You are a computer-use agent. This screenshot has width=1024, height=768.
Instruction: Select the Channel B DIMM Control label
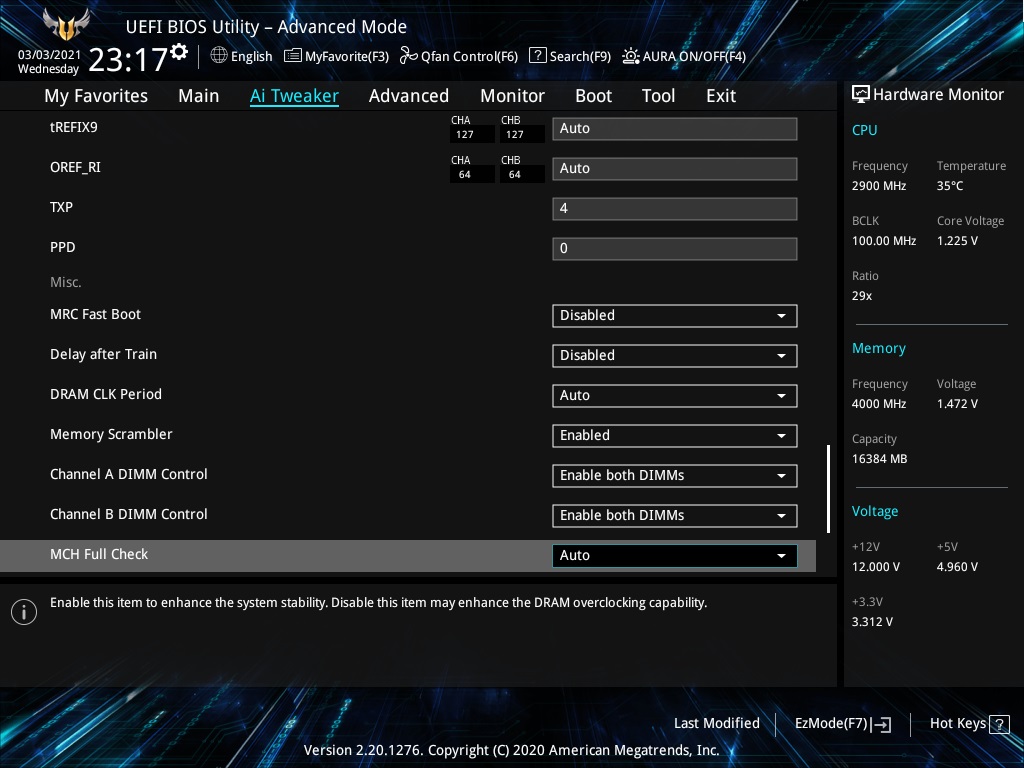tap(129, 515)
